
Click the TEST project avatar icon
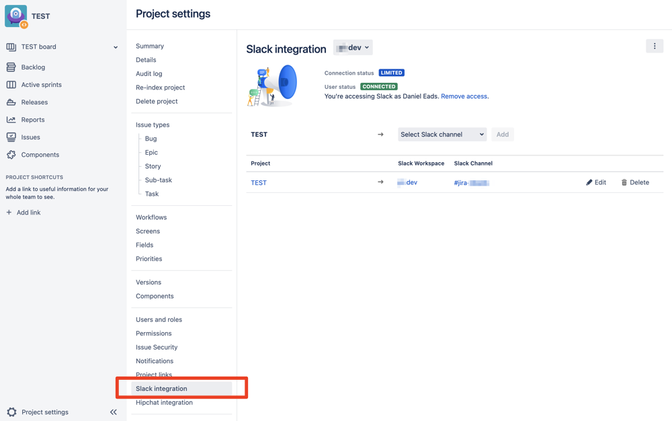coord(16,16)
